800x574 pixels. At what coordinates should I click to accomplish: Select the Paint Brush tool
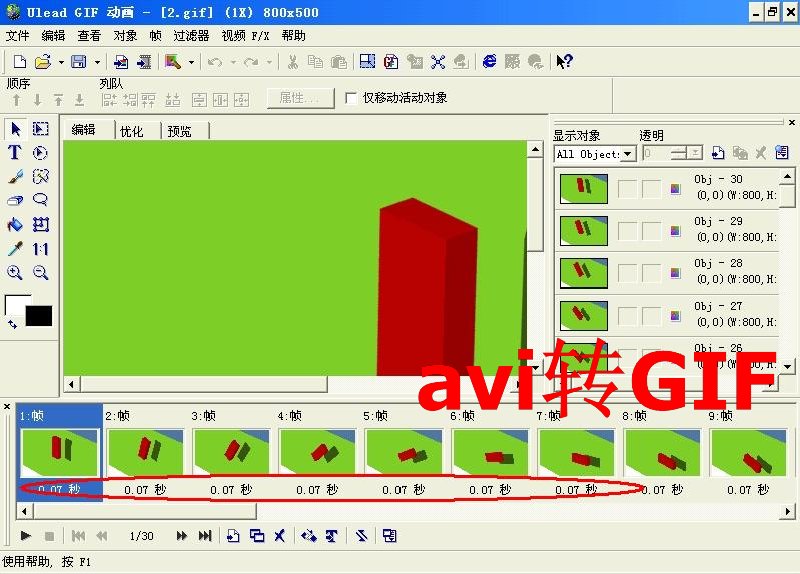[15, 177]
